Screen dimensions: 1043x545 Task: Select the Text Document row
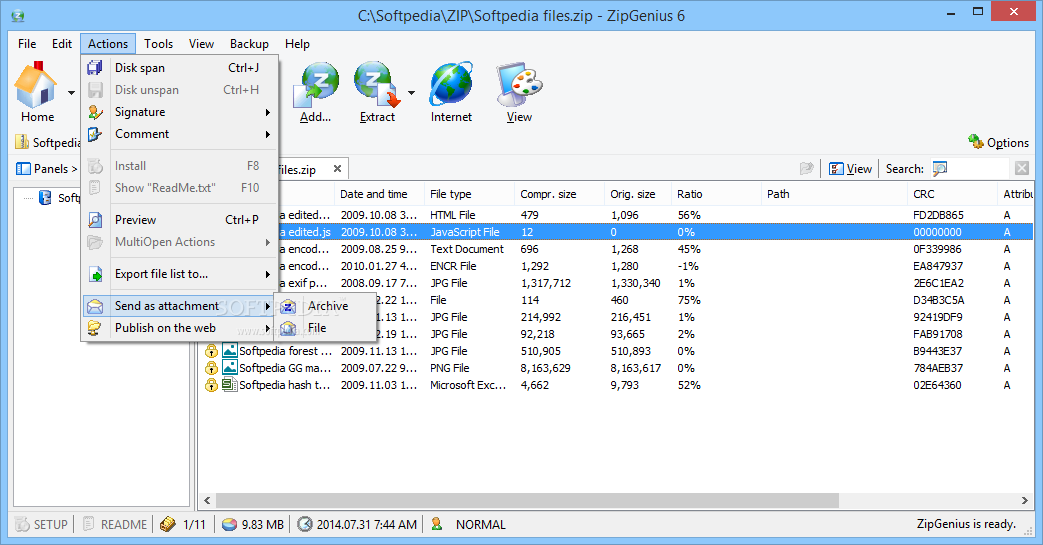click(x=617, y=249)
